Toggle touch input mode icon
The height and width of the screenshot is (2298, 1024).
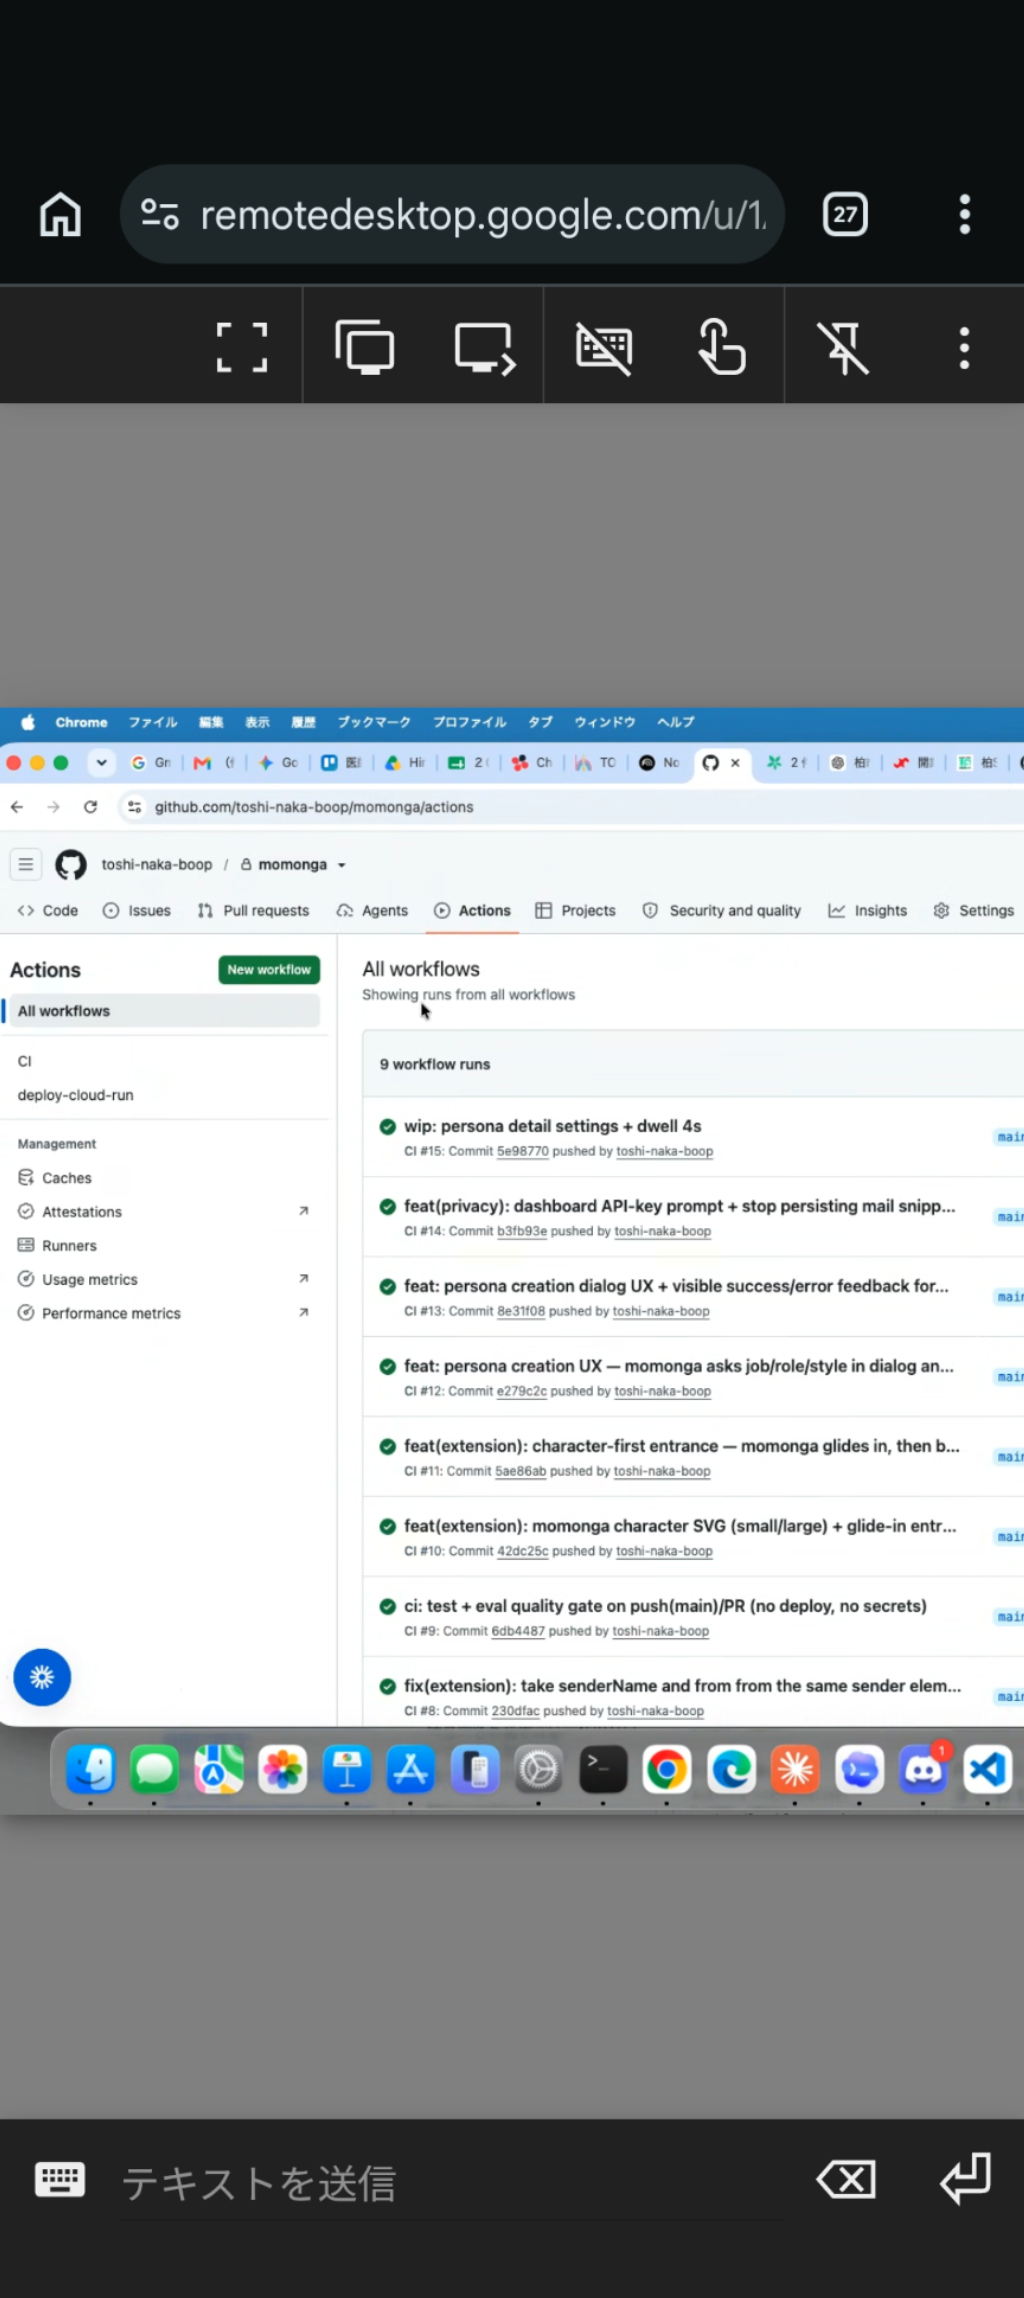[723, 347]
